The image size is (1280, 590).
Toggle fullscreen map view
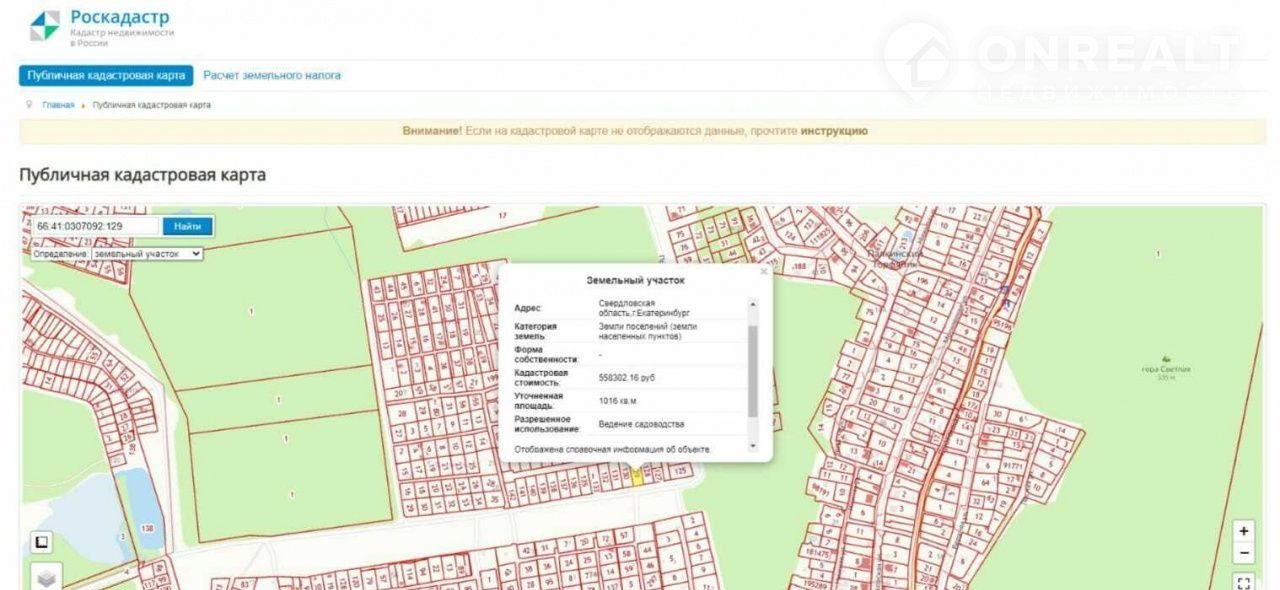(1243, 582)
